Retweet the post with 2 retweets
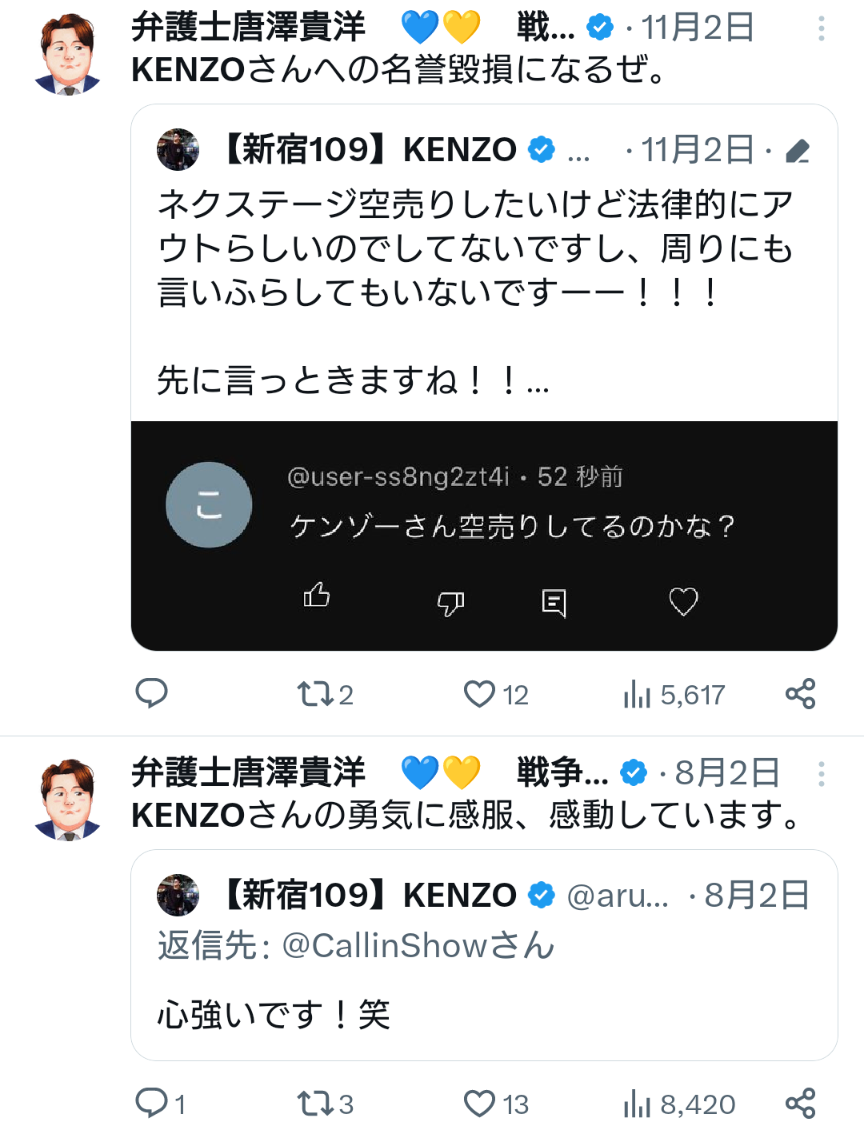This screenshot has width=864, height=1136. 317,694
